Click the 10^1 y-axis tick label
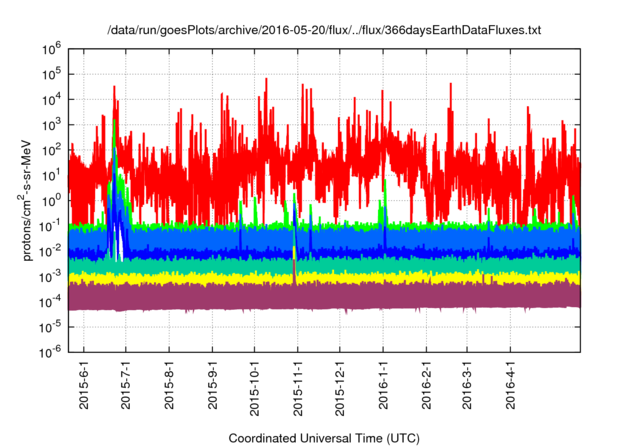This screenshot has height=448, width=640. click(x=51, y=176)
